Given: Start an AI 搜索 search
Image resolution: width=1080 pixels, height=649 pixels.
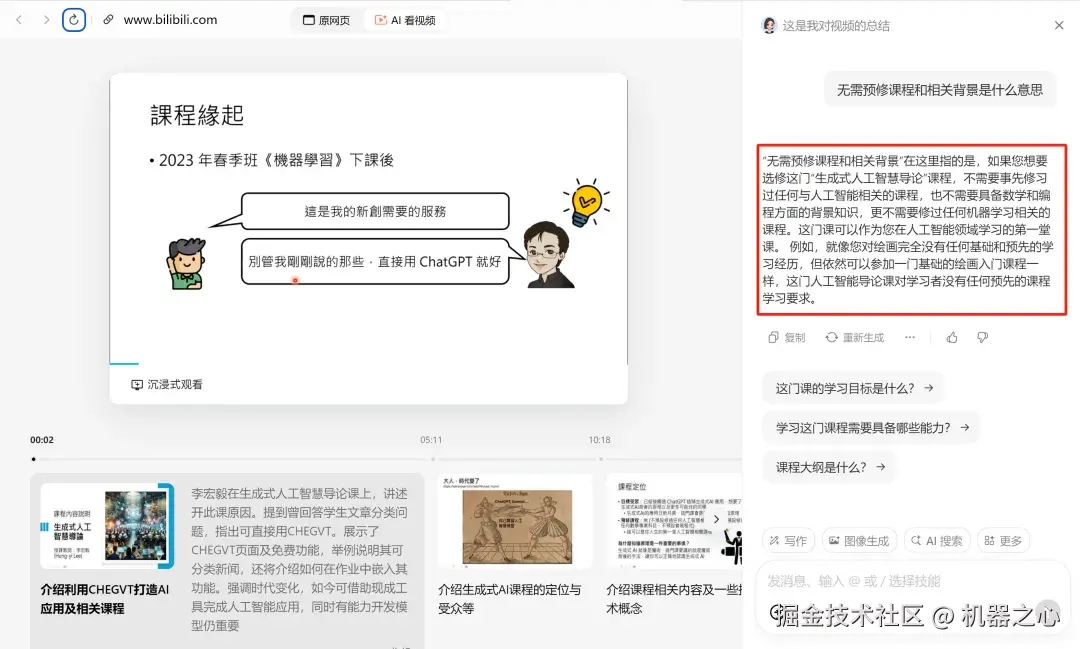Looking at the screenshot, I should pyautogui.click(x=937, y=540).
